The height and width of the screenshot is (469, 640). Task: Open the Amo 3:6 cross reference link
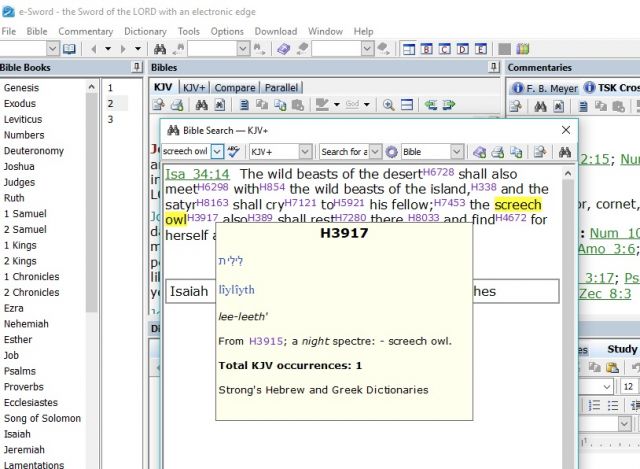(607, 249)
